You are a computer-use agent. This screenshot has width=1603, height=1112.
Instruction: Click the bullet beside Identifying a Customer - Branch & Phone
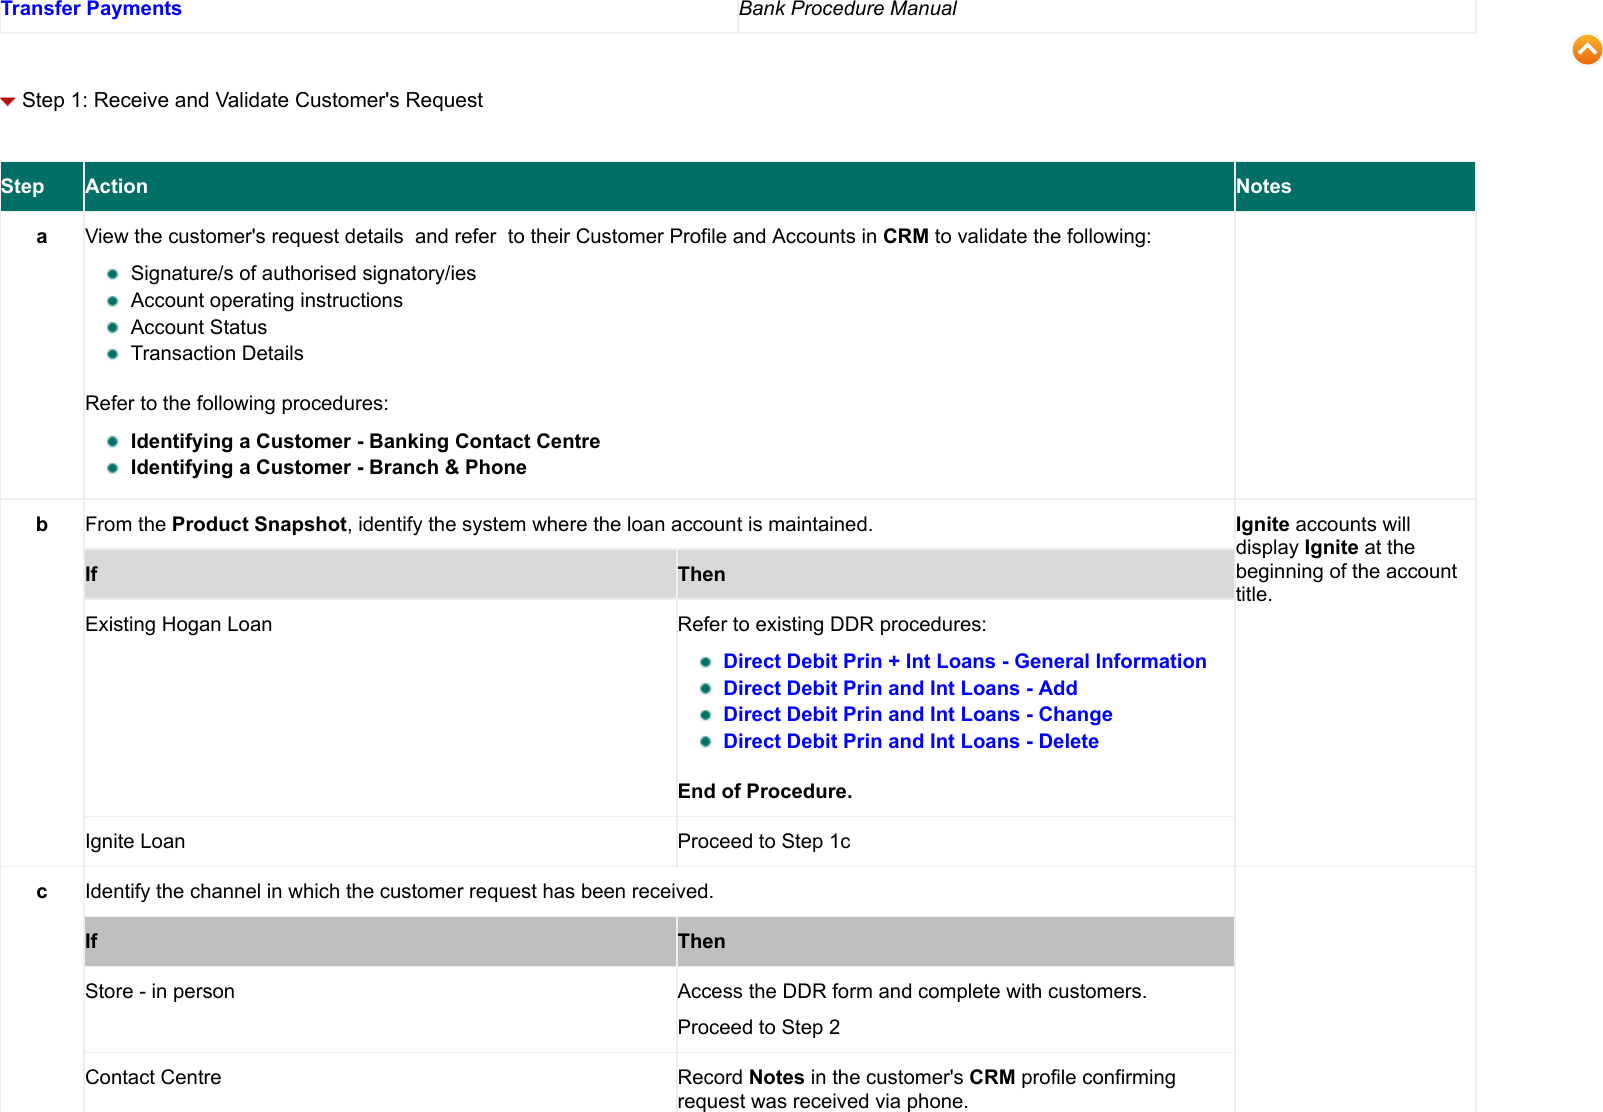point(113,465)
